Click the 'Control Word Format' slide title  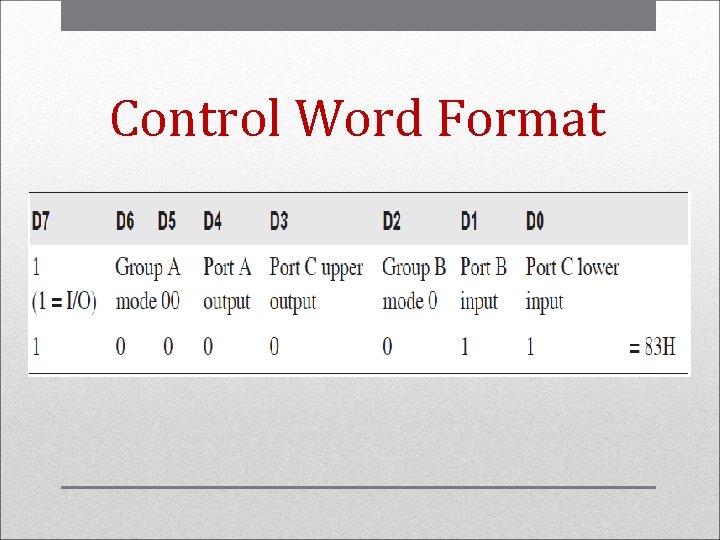[359, 118]
